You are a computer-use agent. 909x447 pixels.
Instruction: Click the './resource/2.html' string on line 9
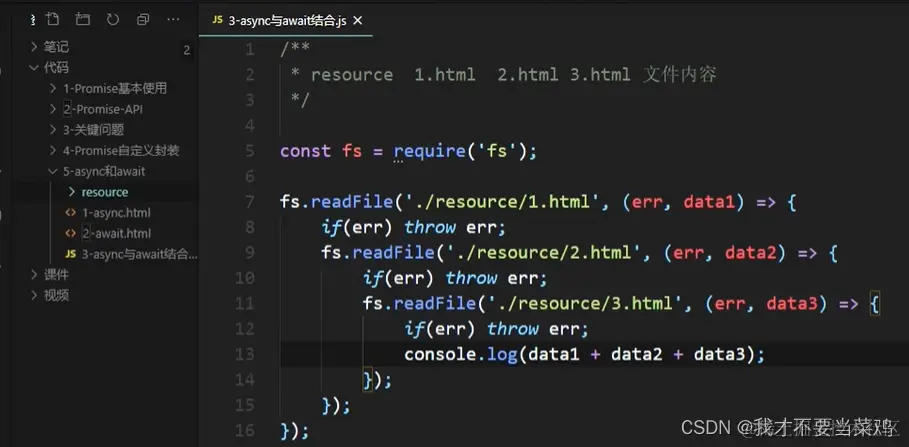(543, 253)
